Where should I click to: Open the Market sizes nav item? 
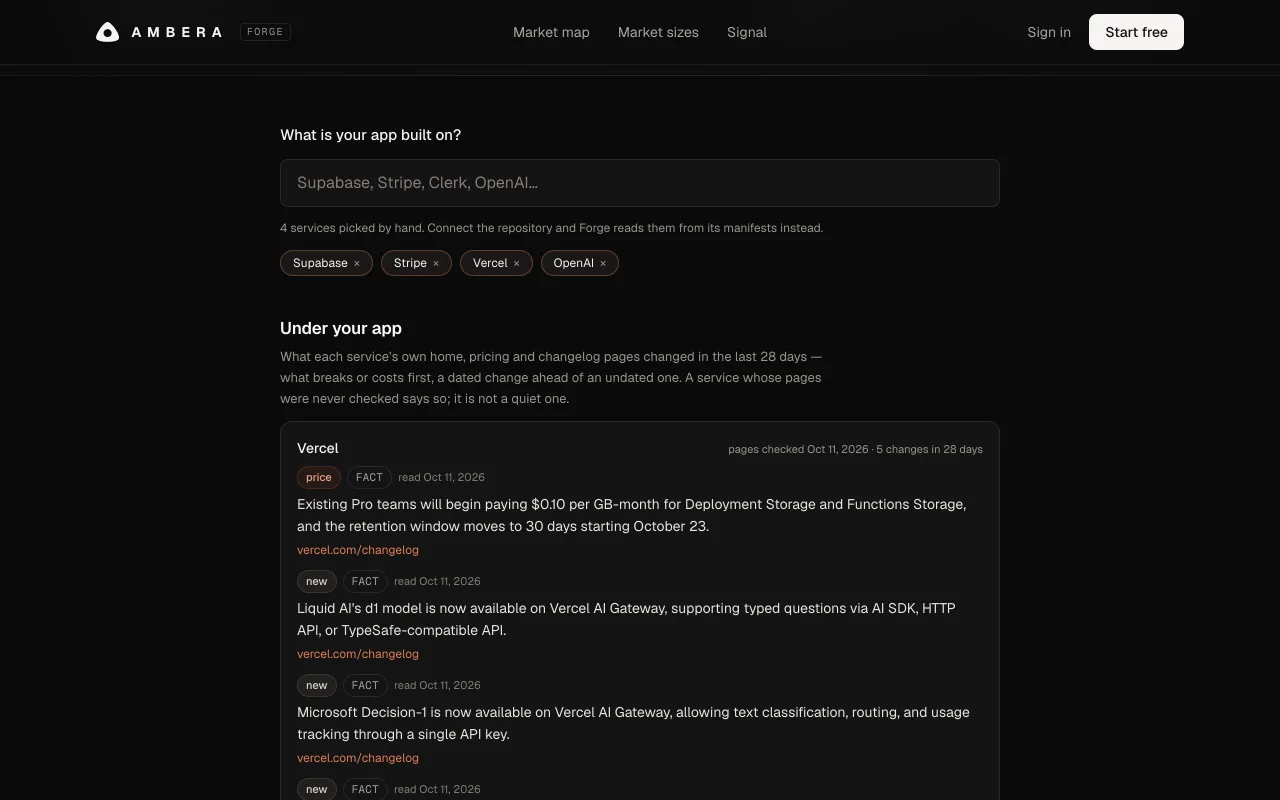(x=658, y=32)
